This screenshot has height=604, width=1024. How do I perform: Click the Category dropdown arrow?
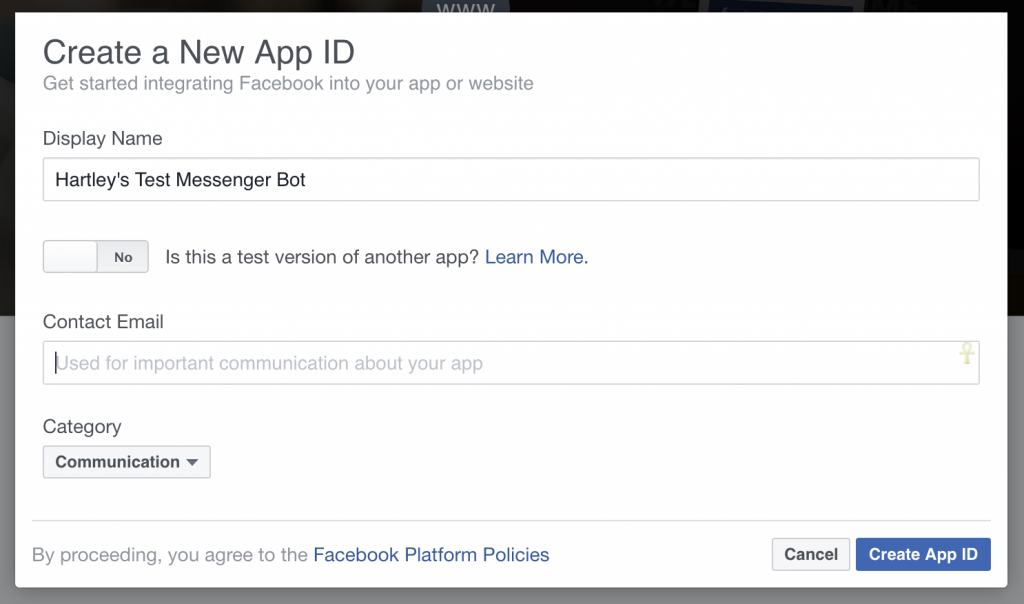pos(192,462)
